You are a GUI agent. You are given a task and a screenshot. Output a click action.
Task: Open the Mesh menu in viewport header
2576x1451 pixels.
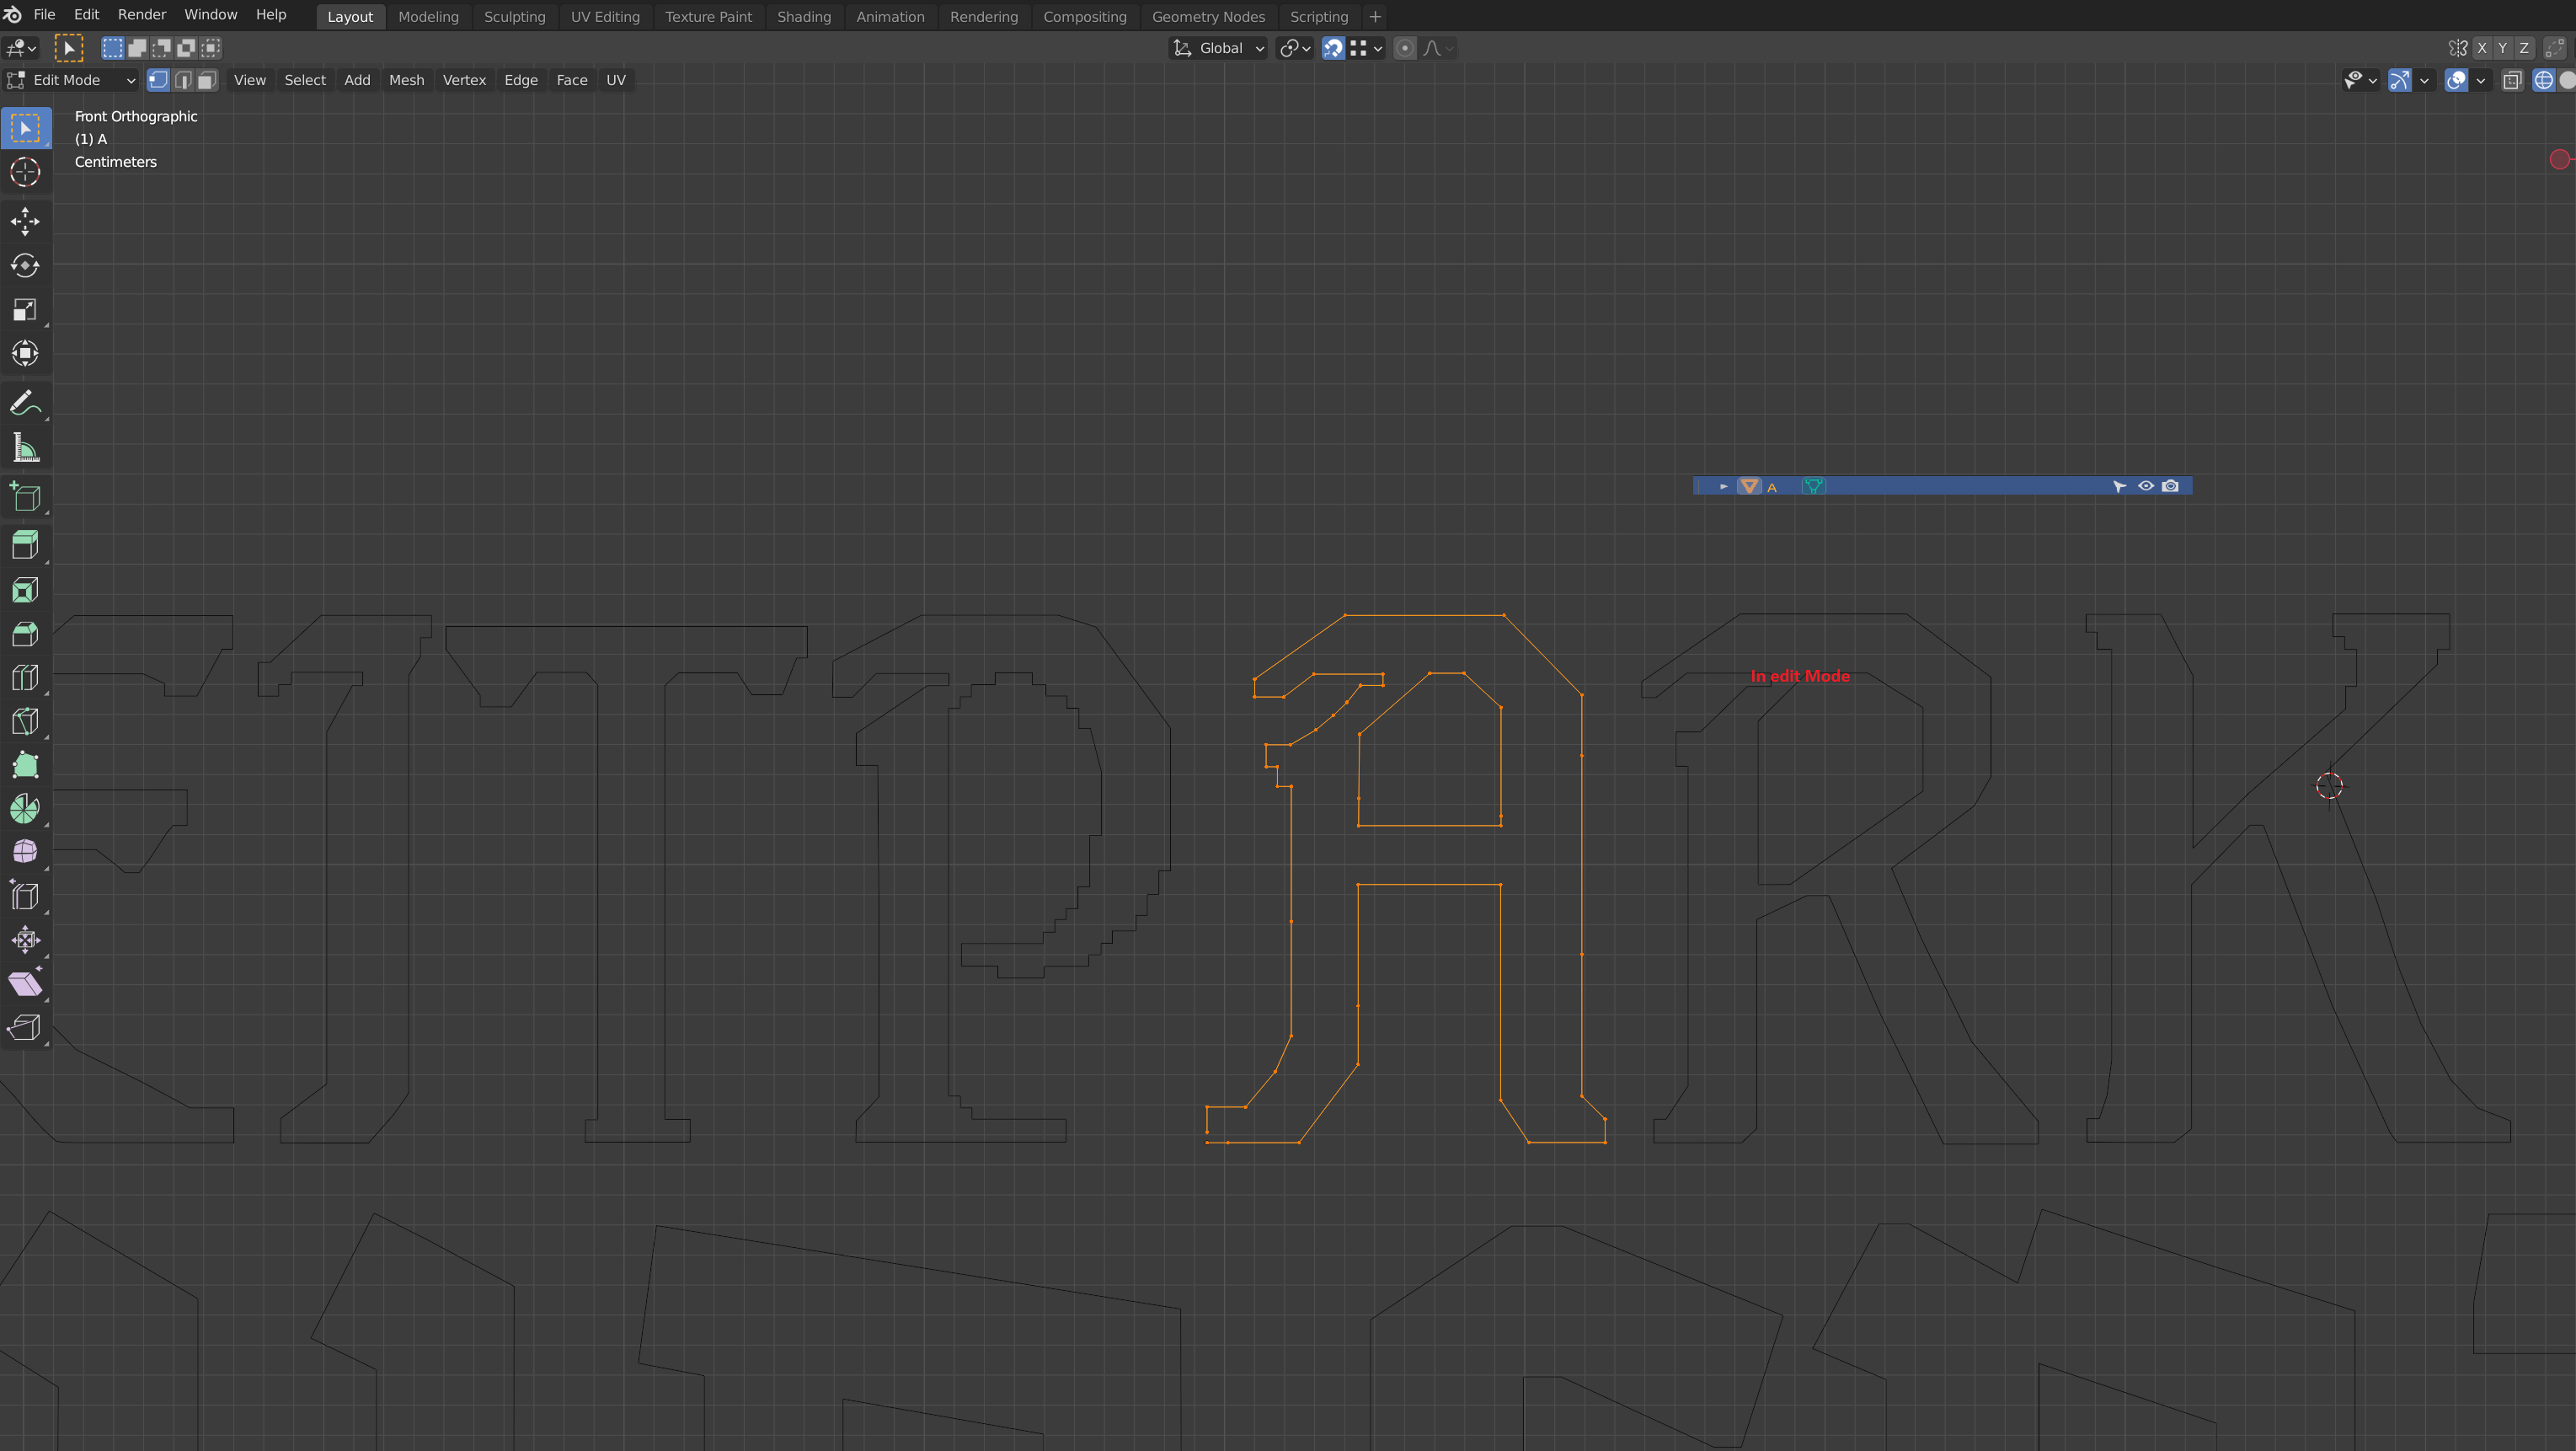(406, 80)
